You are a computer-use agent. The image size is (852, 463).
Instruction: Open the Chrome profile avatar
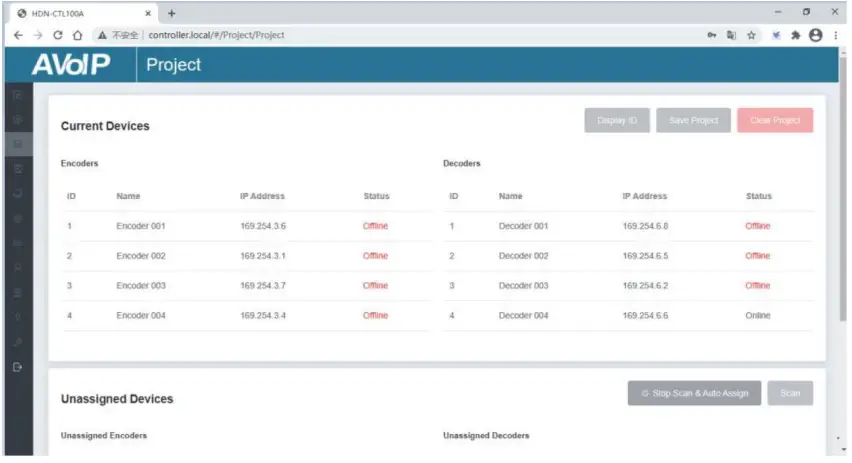coord(816,35)
